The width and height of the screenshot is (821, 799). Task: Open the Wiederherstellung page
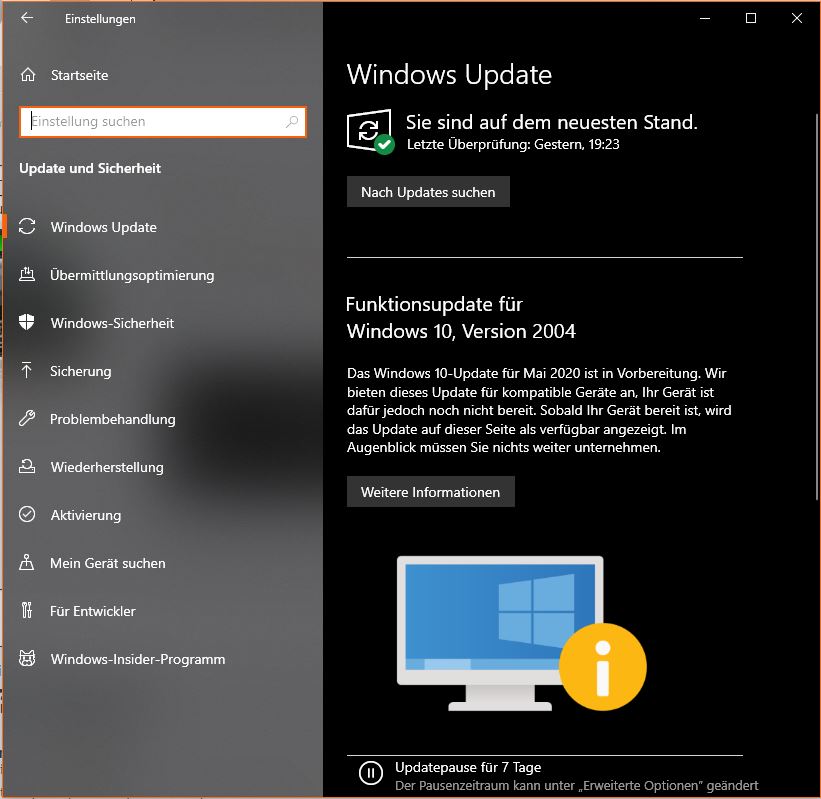point(107,467)
